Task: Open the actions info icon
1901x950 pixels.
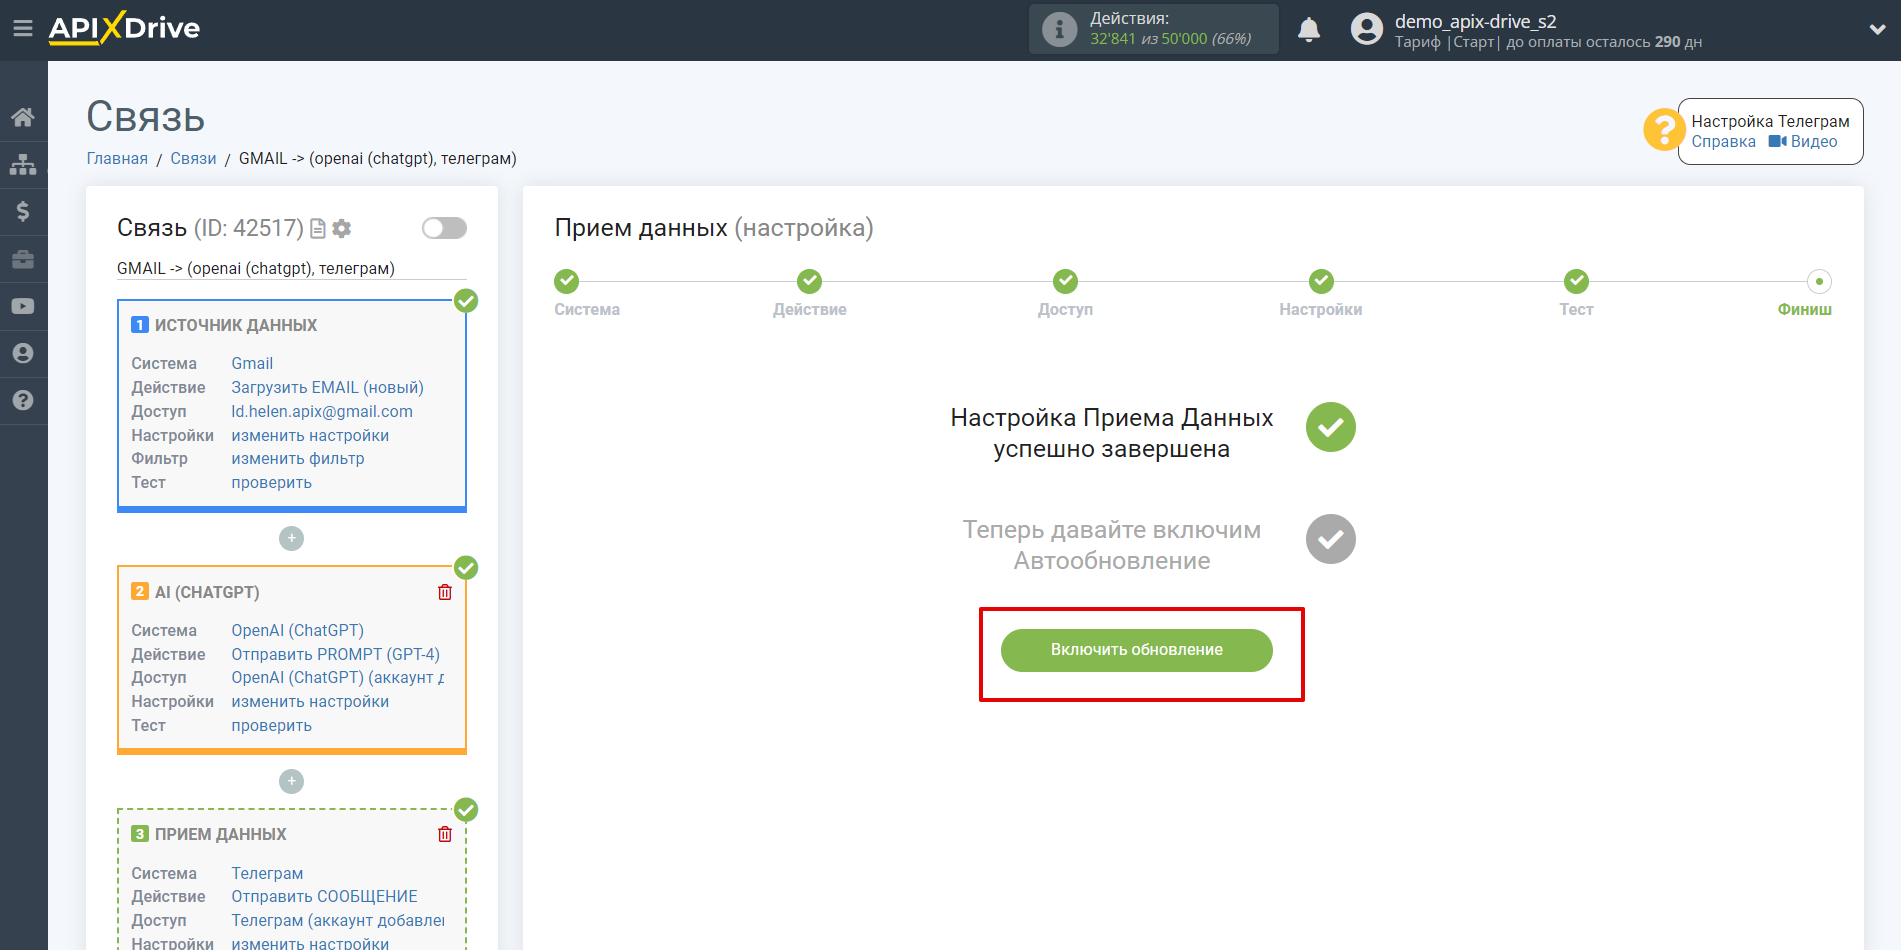Action: [1059, 29]
